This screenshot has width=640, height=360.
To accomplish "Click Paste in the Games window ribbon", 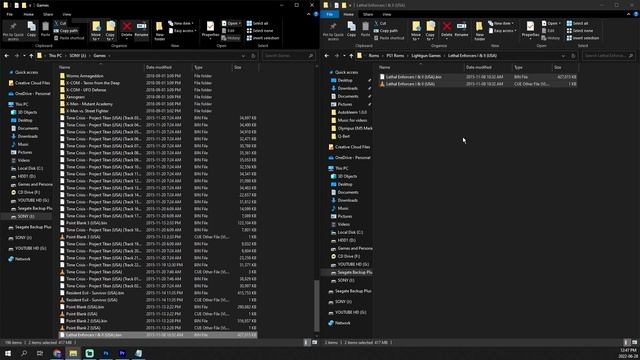I will point(45,30).
